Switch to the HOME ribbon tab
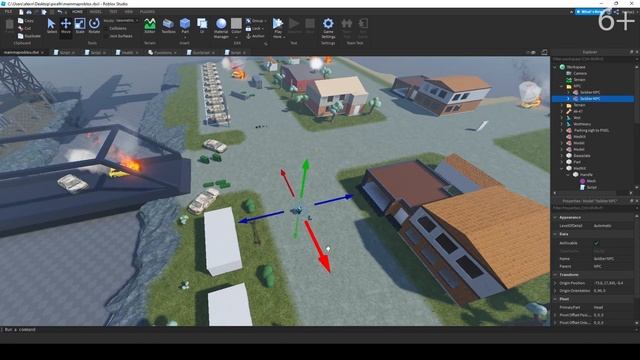 point(77,12)
